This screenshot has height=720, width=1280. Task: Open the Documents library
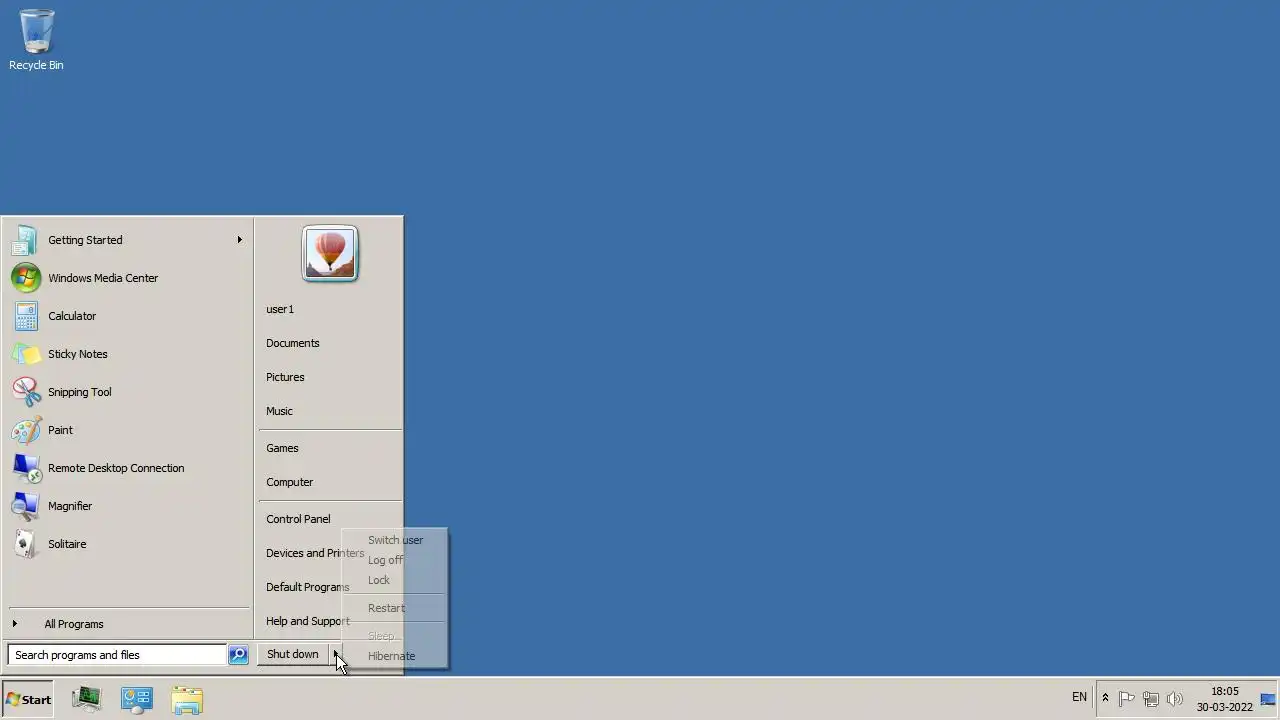pyautogui.click(x=330, y=343)
